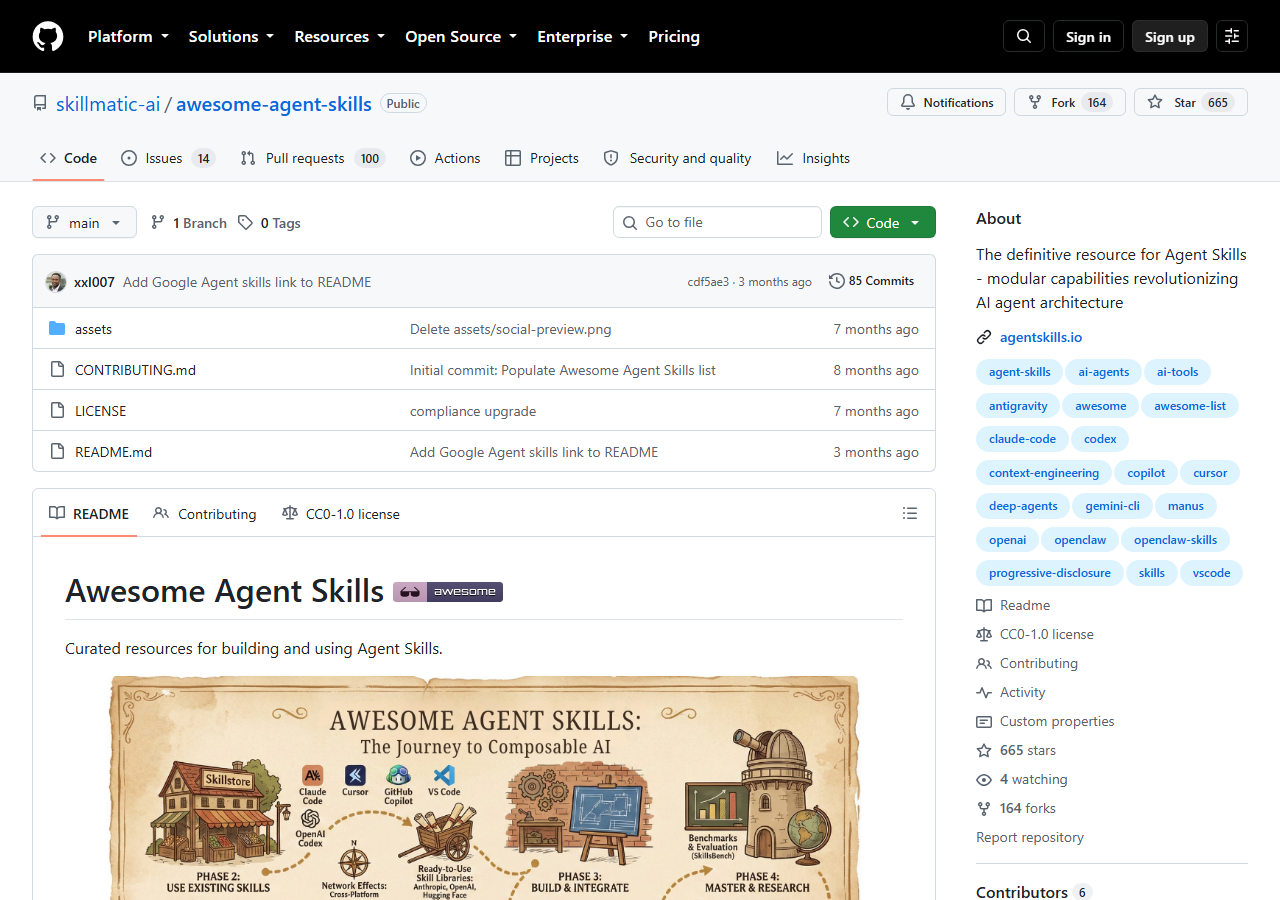Click the Go to file search field

717,222
